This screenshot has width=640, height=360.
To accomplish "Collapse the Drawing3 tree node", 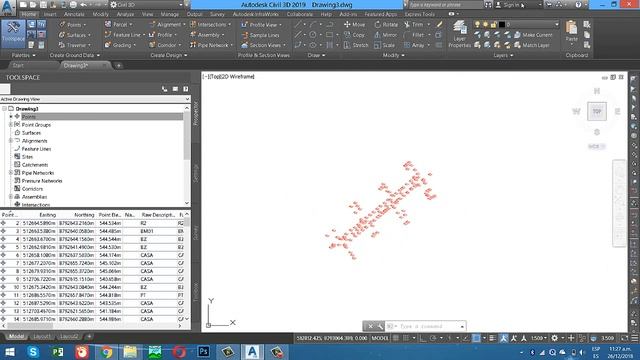I will [x=4, y=109].
